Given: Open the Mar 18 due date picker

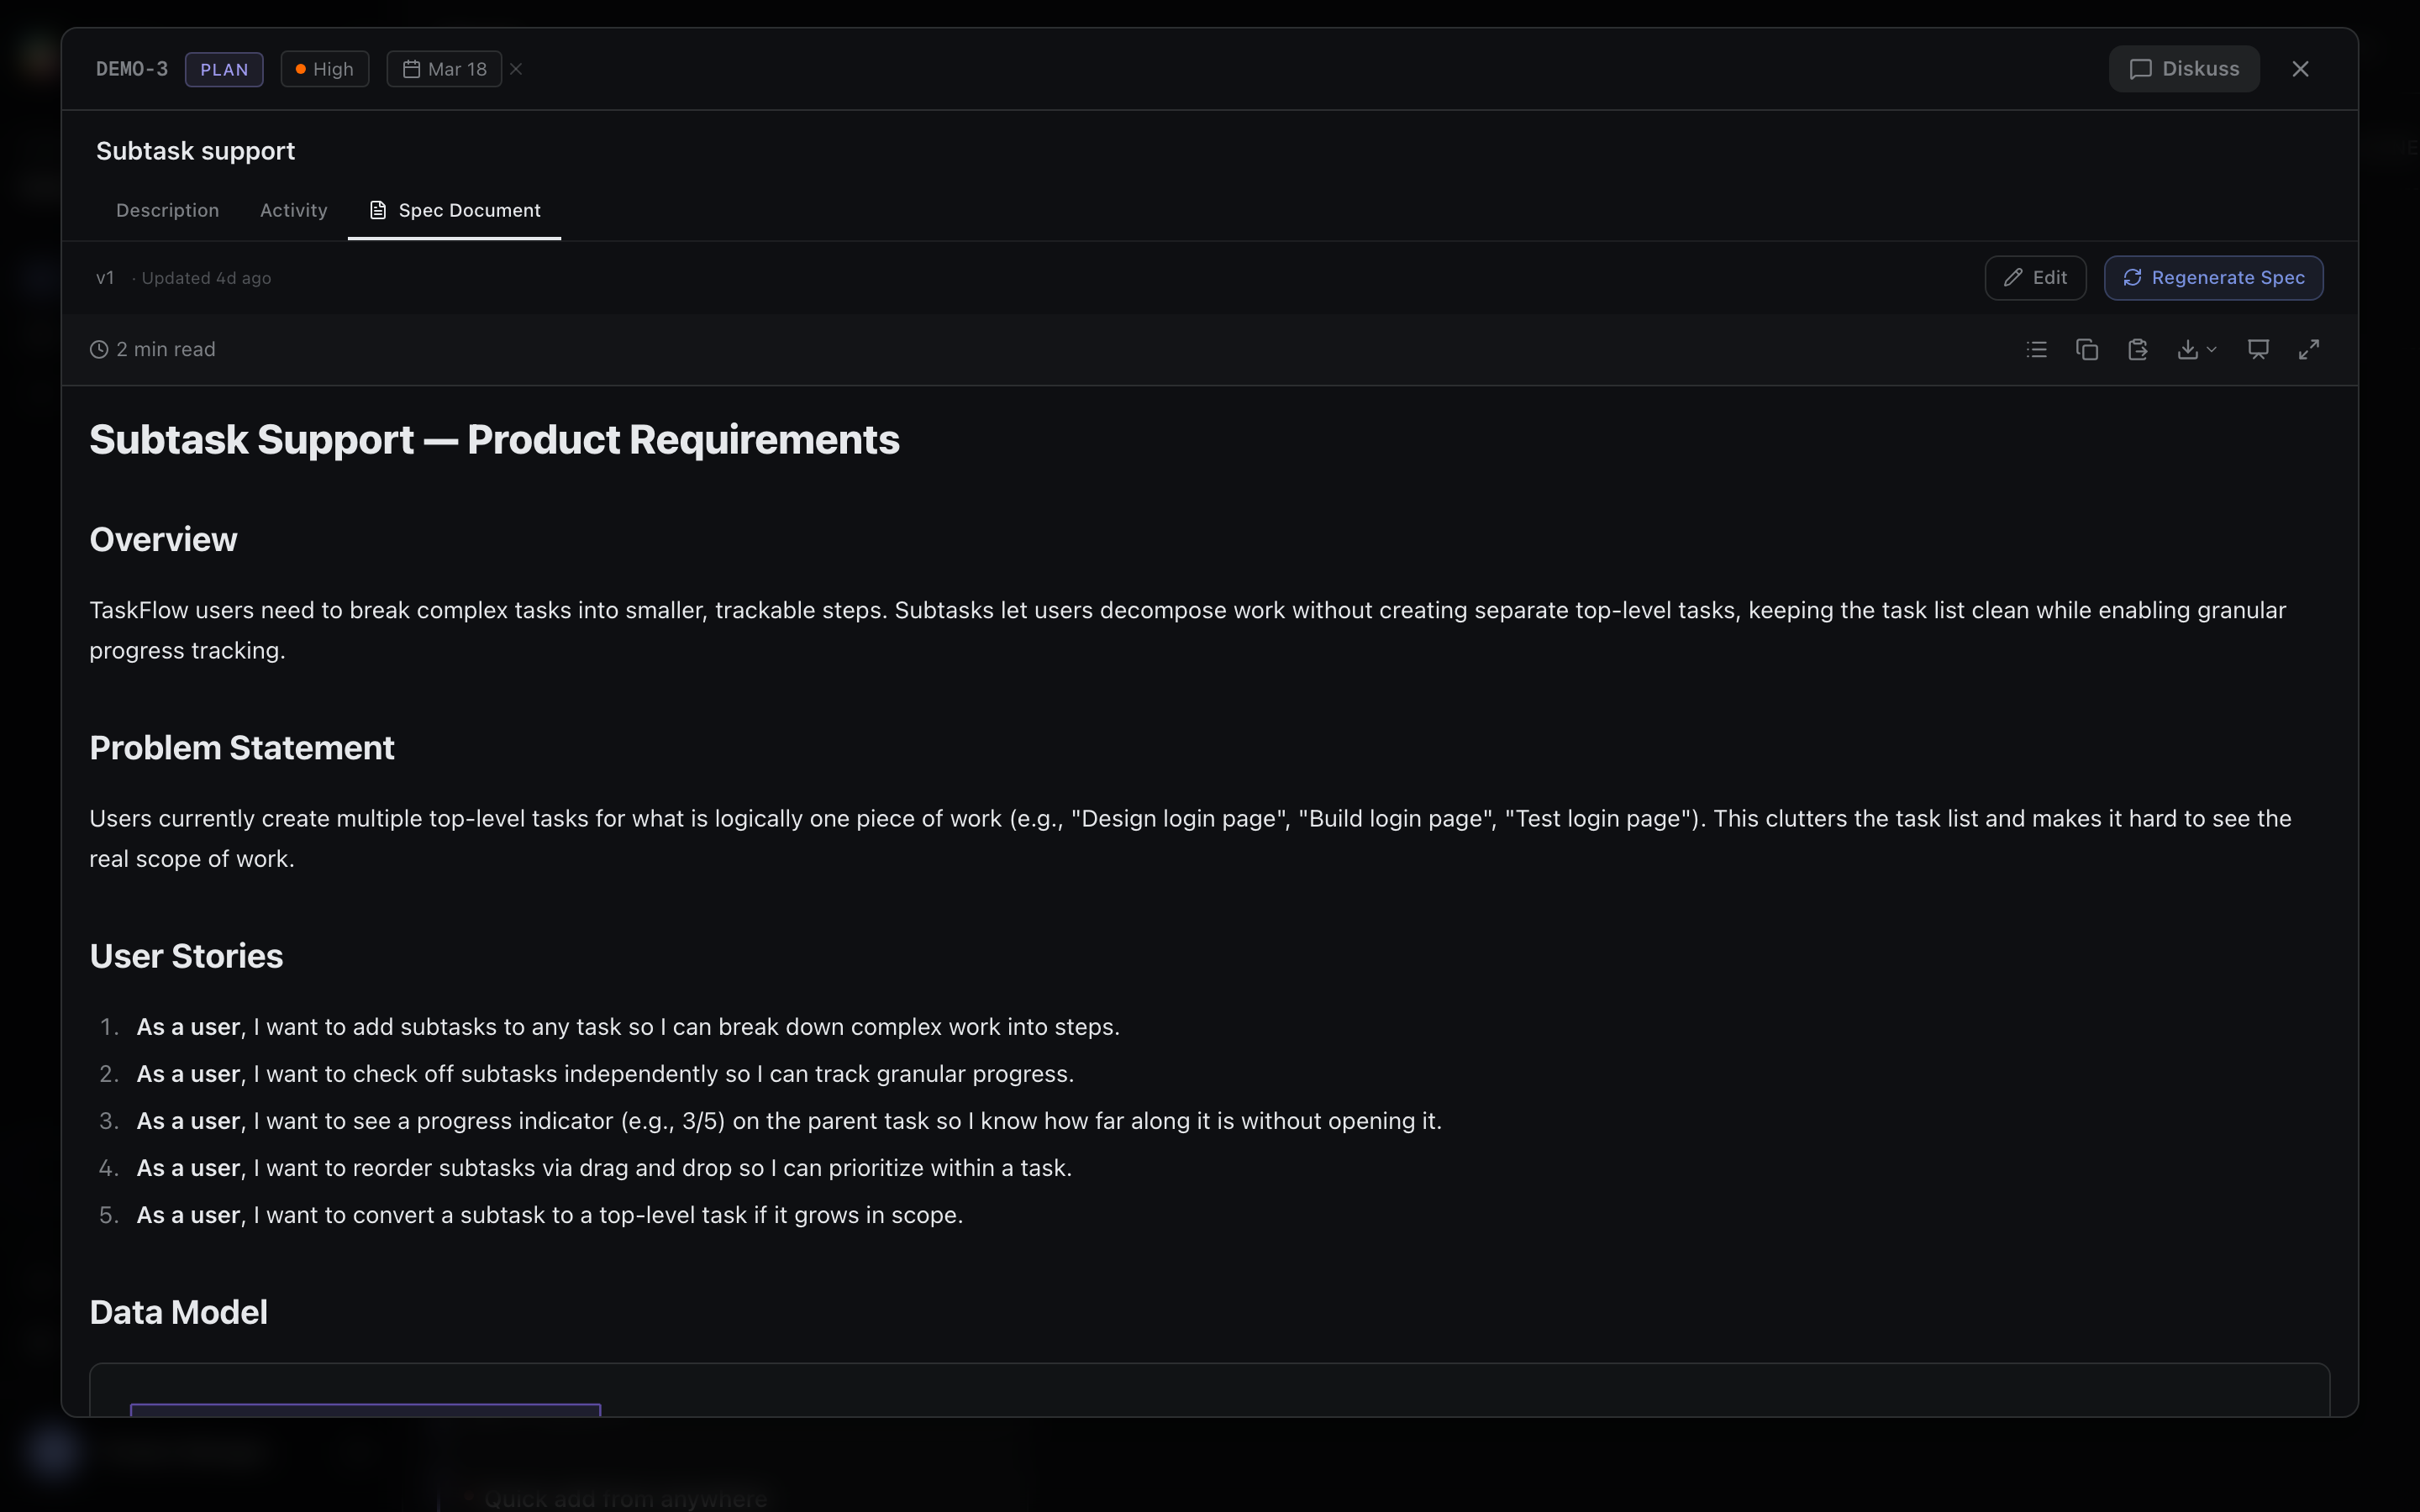Looking at the screenshot, I should click(444, 68).
